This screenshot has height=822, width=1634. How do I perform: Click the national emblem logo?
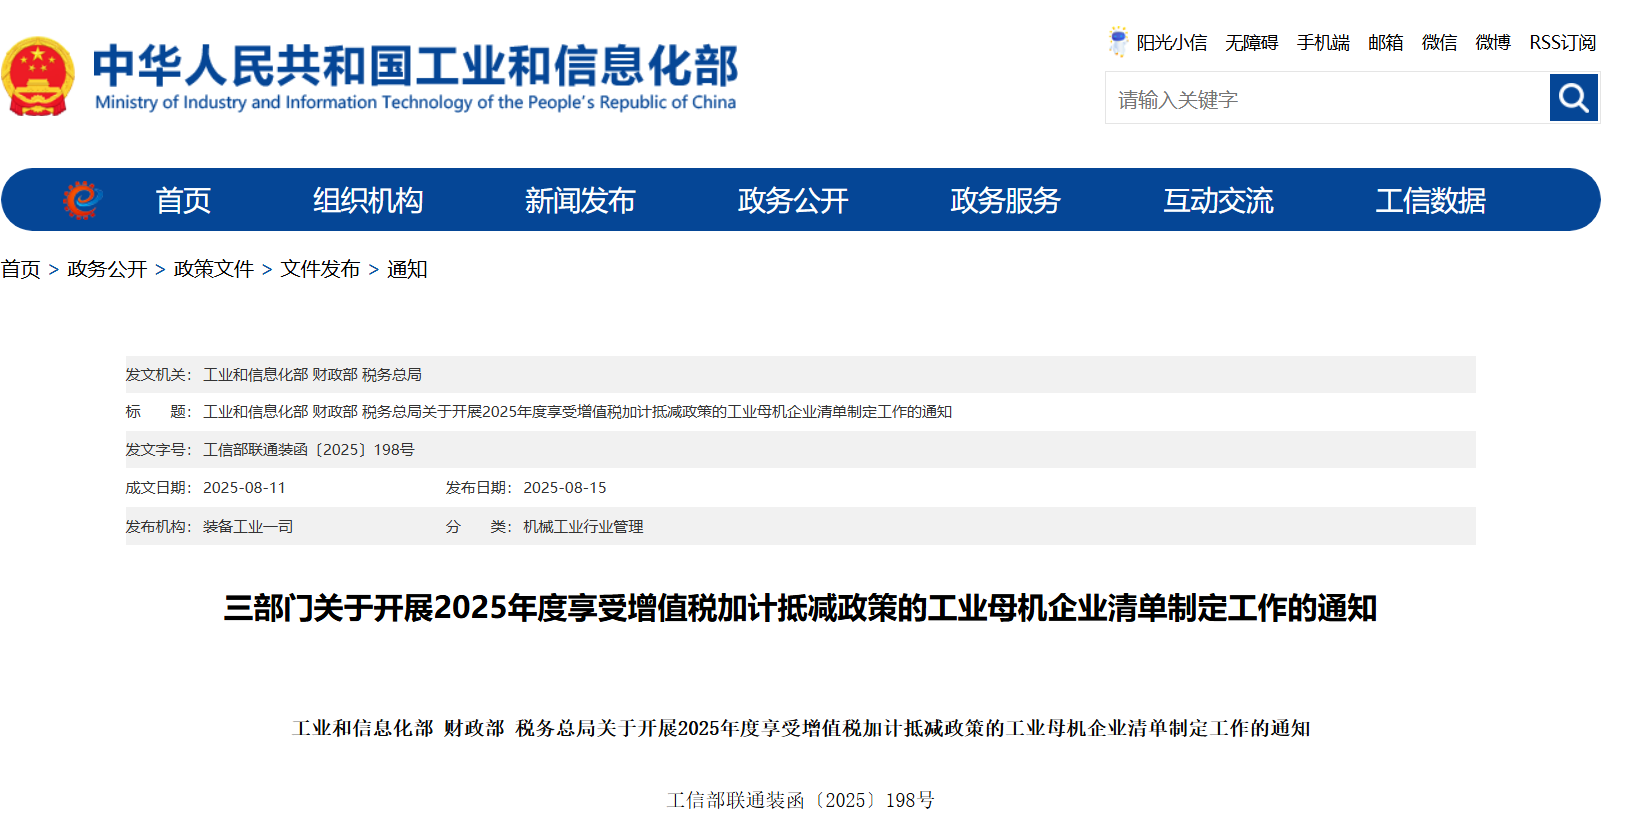(38, 77)
